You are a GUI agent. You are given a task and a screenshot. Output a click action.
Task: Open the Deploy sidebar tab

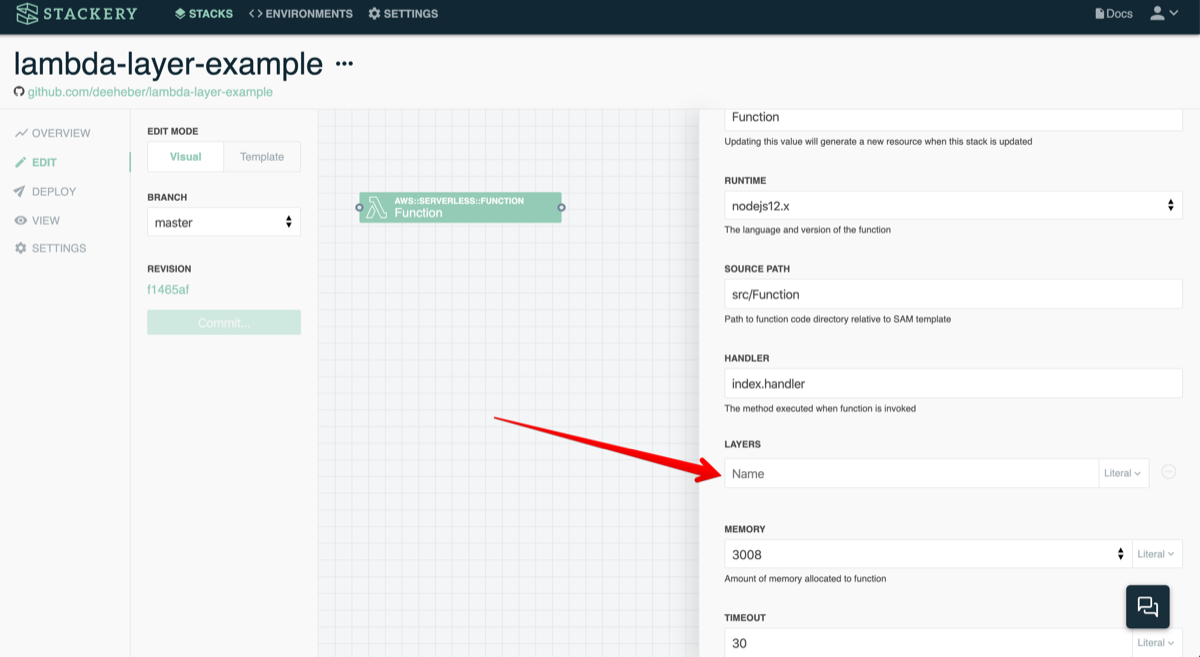(x=54, y=191)
